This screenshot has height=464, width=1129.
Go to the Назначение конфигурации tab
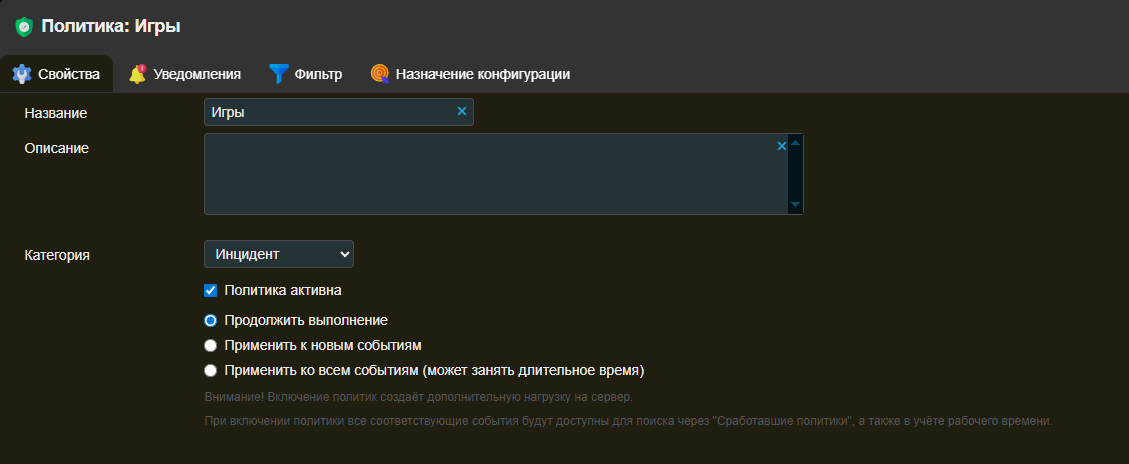point(482,74)
